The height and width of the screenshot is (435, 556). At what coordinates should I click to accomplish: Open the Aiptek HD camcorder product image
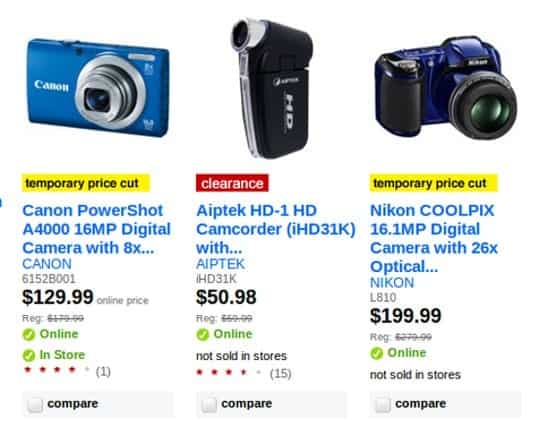[x=272, y=88]
